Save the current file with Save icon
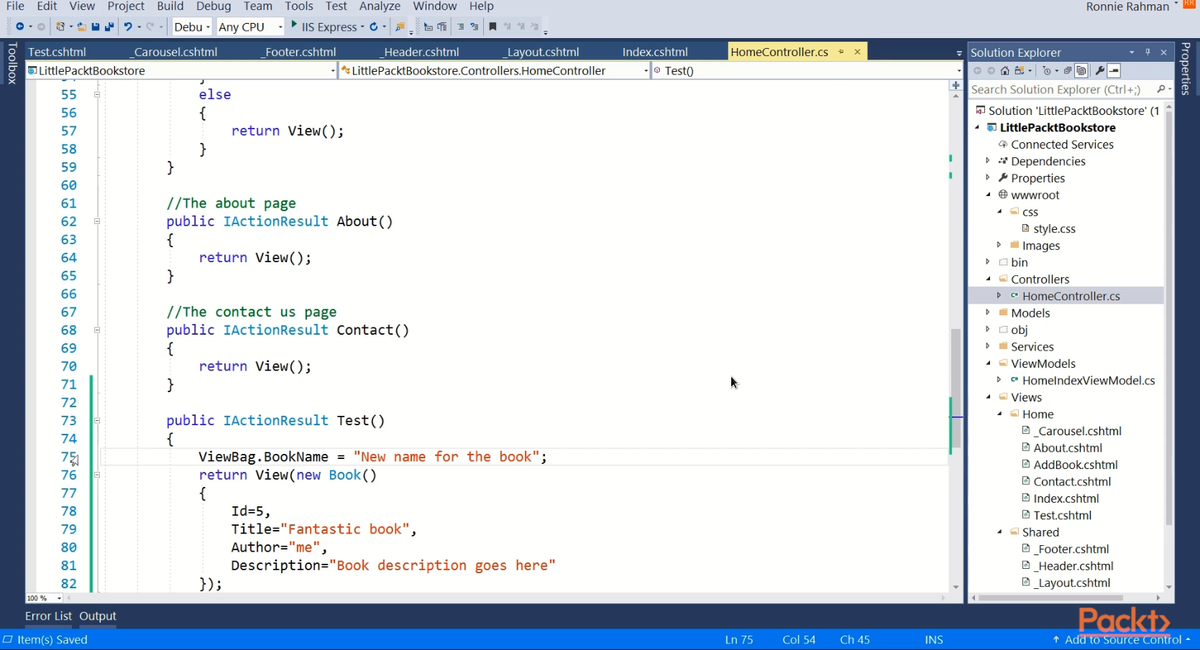Screen dimensions: 1200x650 pyautogui.click(x=95, y=26)
